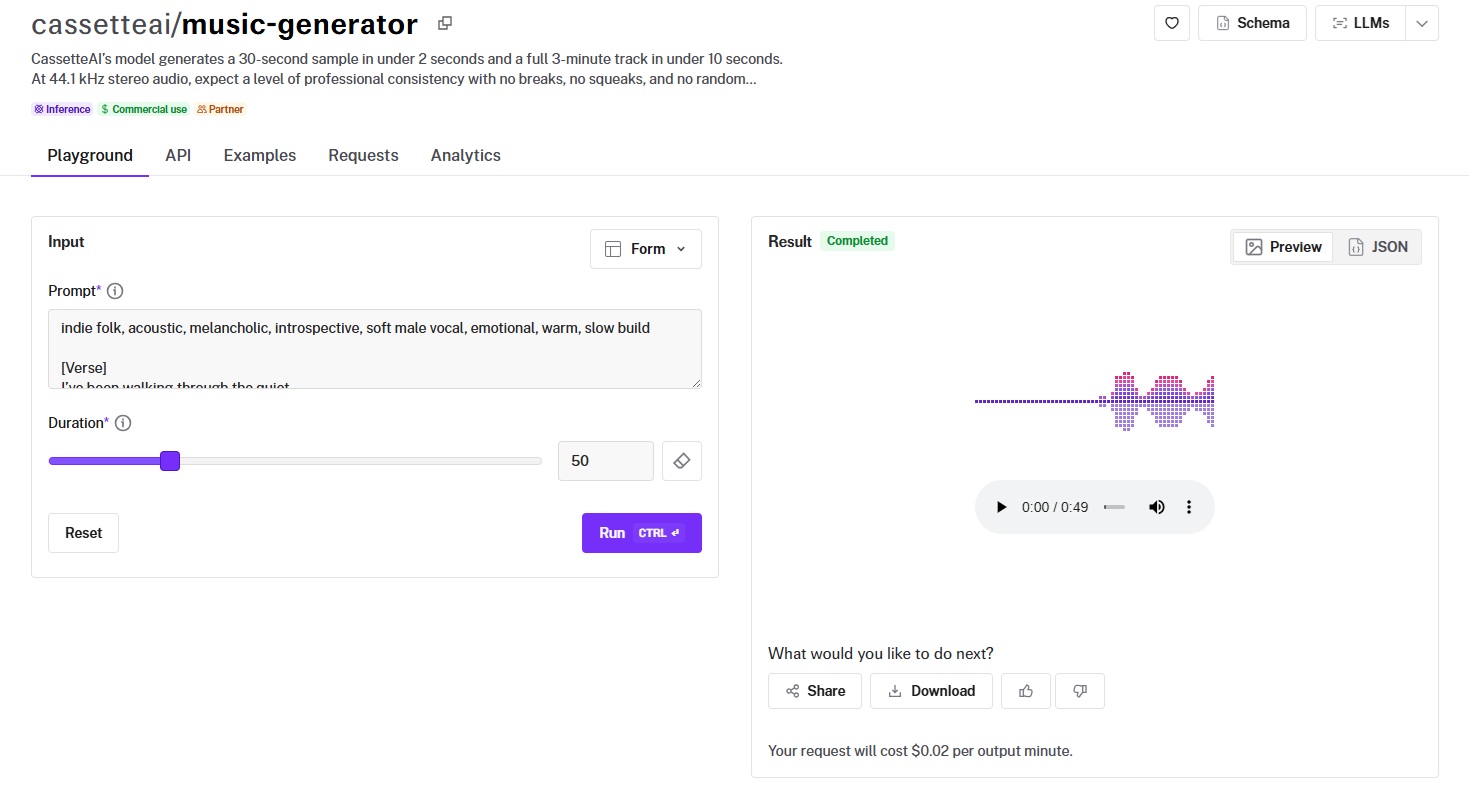Open audio player more options menu
This screenshot has height=806, width=1469.
[x=1189, y=507]
